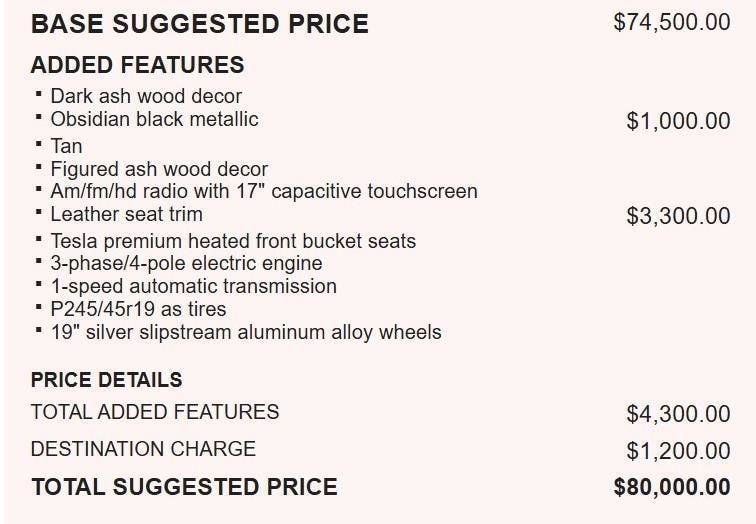The width and height of the screenshot is (756, 524).
Task: Click the Obsidian black metallic feature
Action: click(x=154, y=119)
